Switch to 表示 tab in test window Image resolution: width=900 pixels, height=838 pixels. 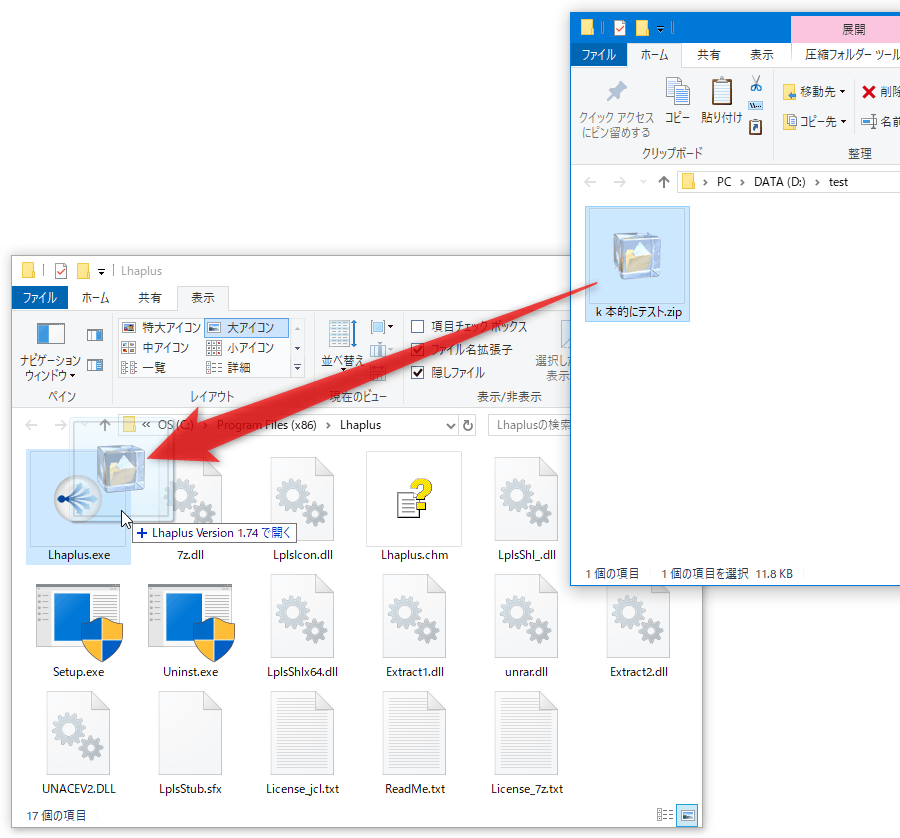click(762, 55)
